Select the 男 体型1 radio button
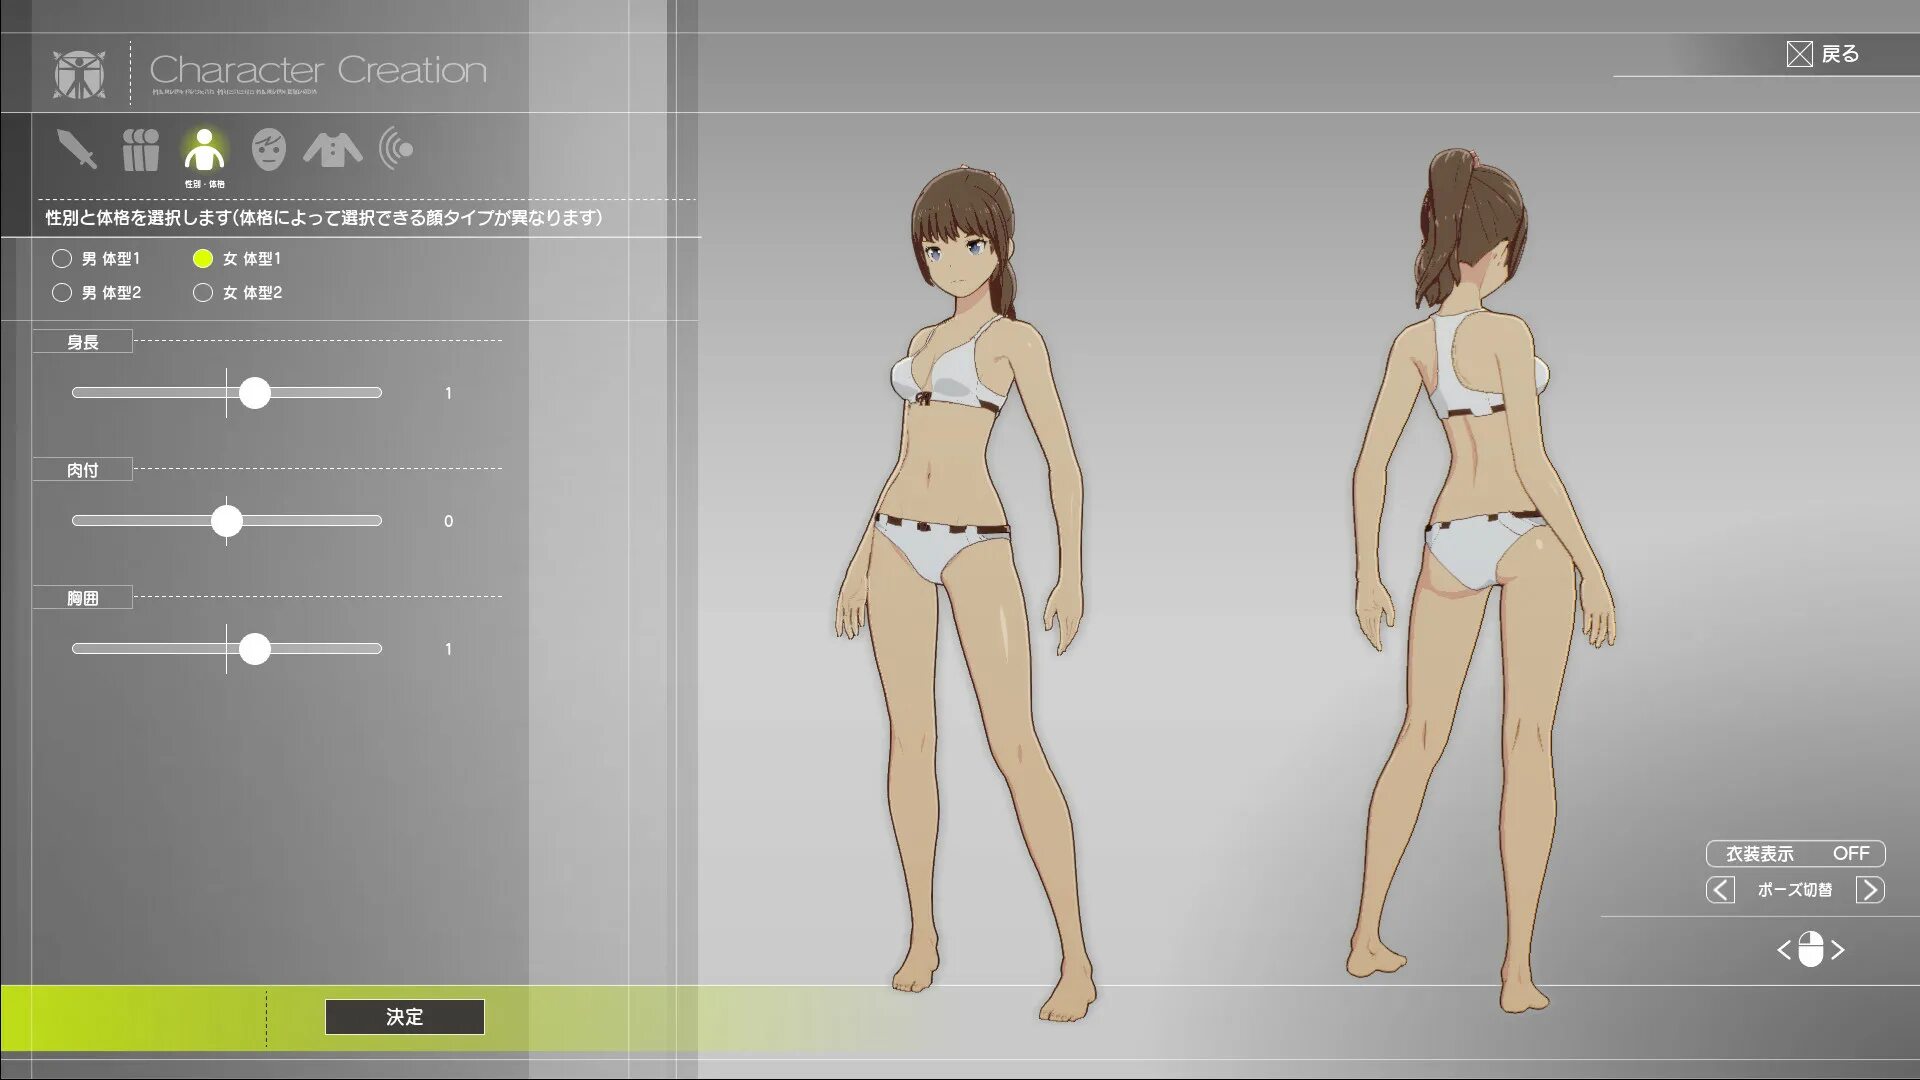This screenshot has height=1080, width=1920. click(x=62, y=259)
